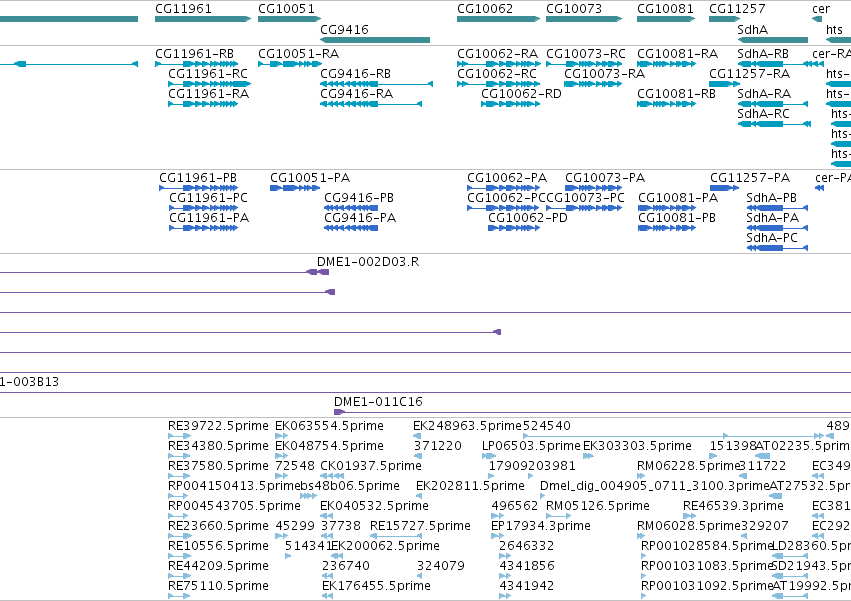Click transcript SdhA-RB
851x601 pixels.
point(772,64)
